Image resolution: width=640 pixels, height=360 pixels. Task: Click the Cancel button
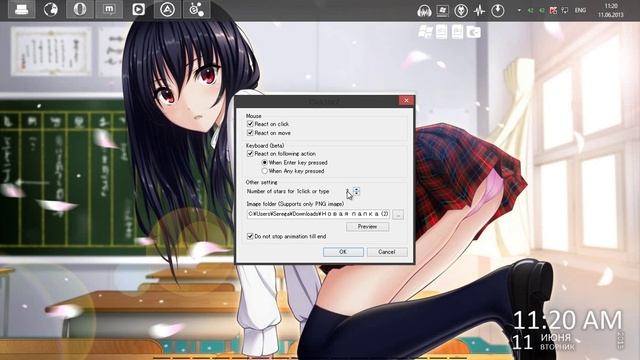tap(387, 252)
